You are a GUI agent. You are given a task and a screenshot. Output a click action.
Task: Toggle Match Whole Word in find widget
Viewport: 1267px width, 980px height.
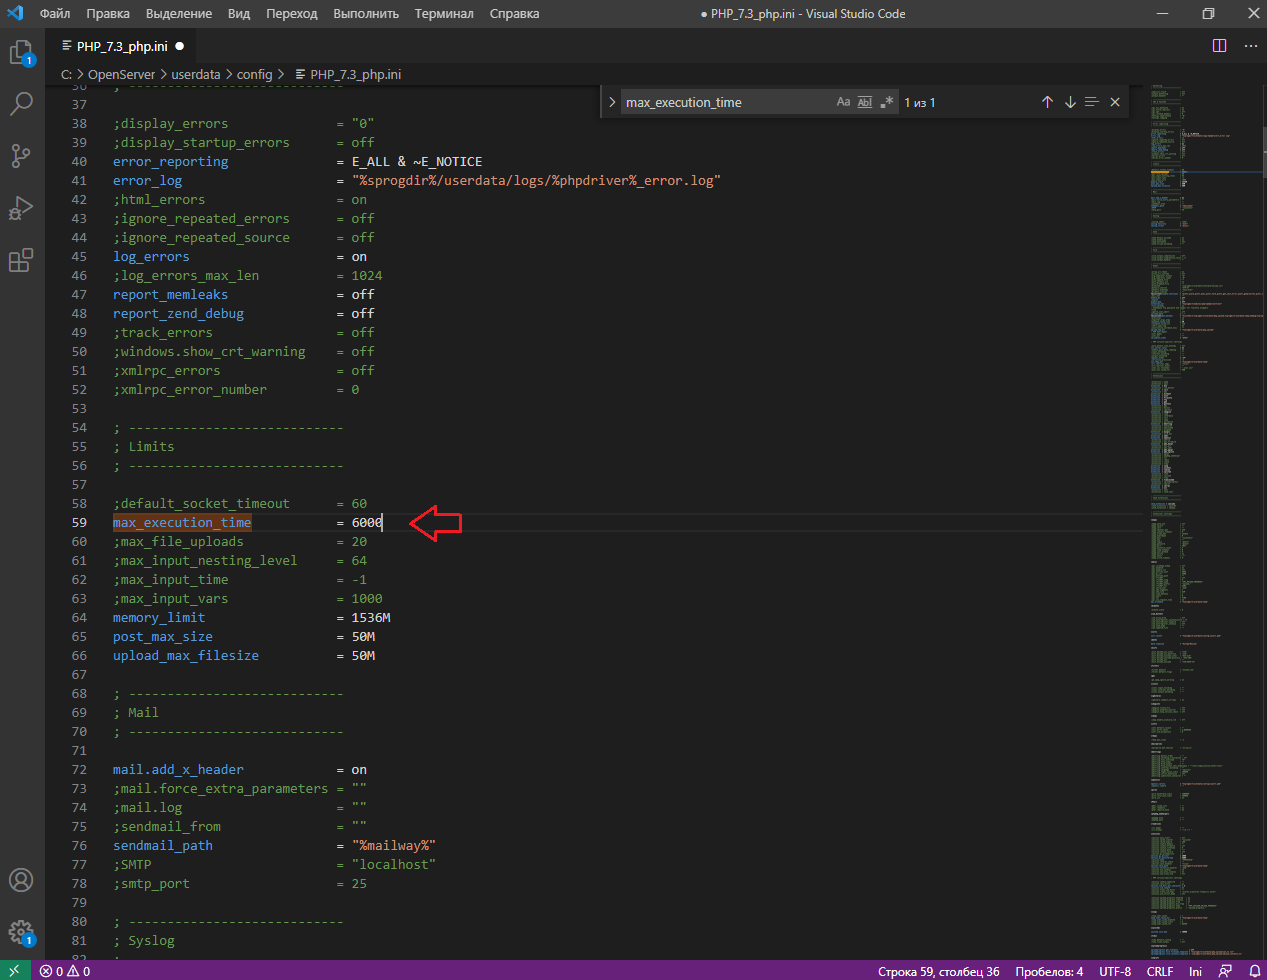click(x=865, y=102)
